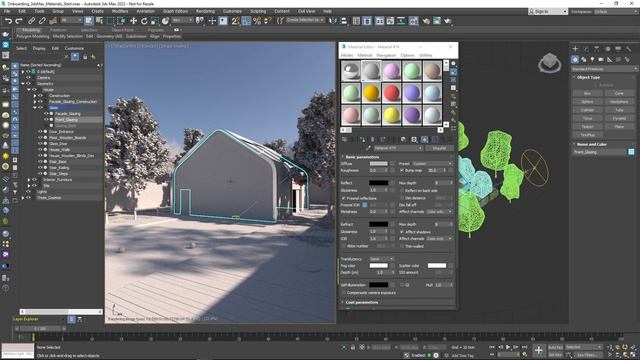Expand the Coat parameters rollout

coord(362,302)
